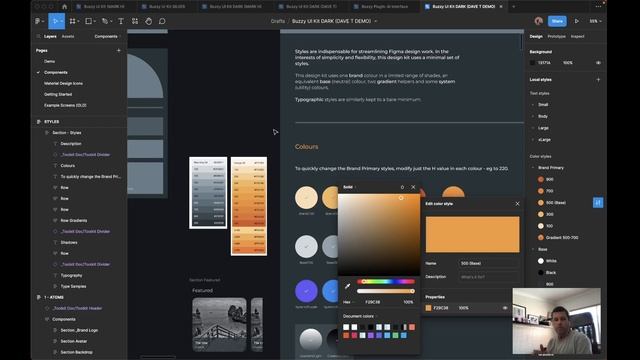Open the Example Screens page

[x=65, y=105]
